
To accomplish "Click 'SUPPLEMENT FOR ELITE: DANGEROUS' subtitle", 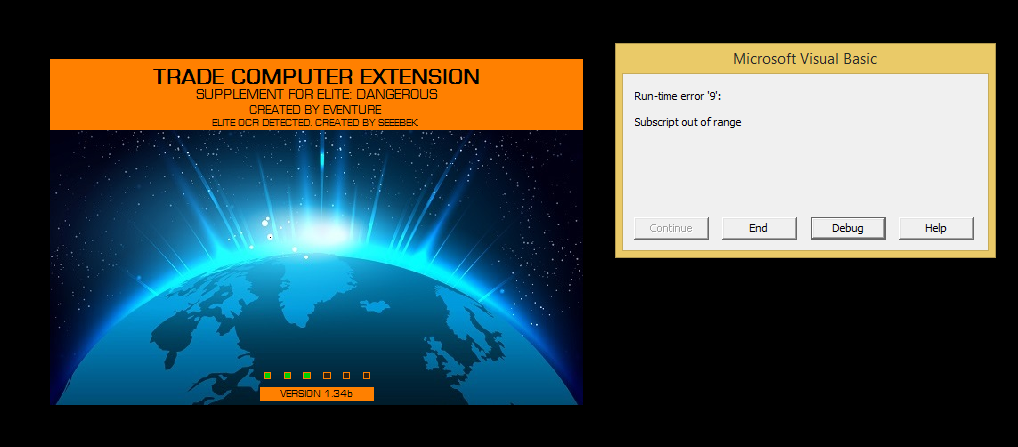I will tap(316, 95).
